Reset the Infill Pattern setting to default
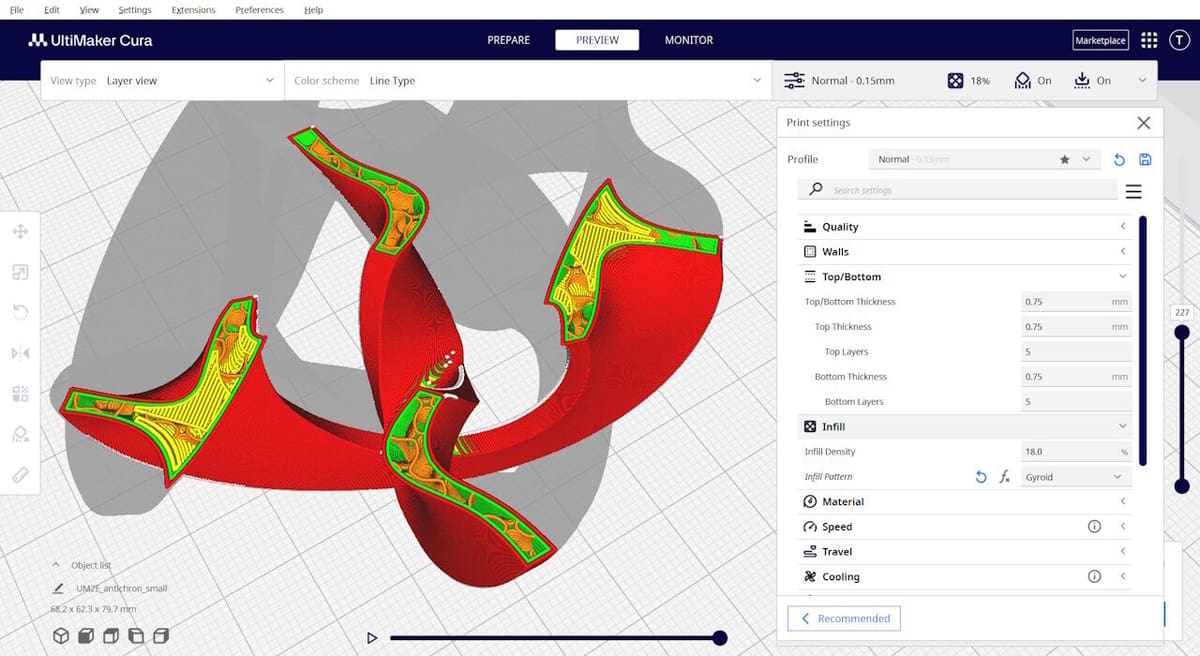The width and height of the screenshot is (1200, 656). coord(981,477)
